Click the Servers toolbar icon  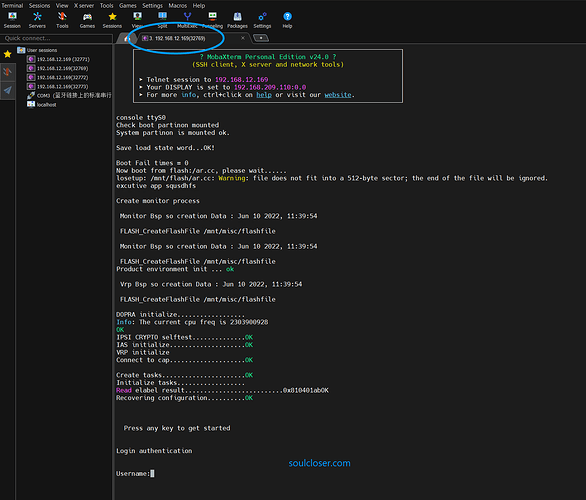coord(37,20)
